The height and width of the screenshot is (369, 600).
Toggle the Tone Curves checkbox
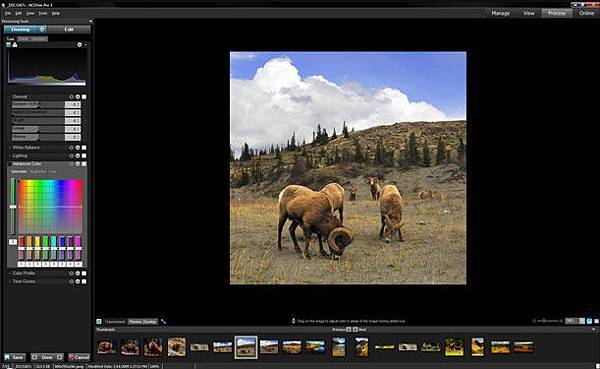(84, 282)
